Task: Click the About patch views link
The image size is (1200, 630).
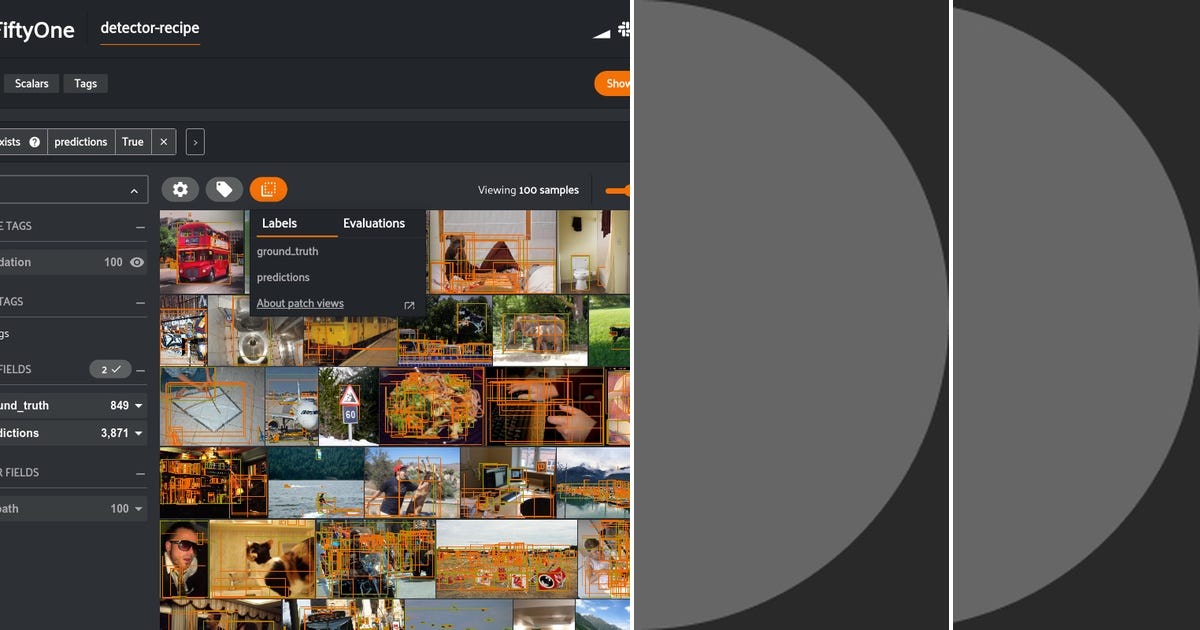Action: coord(300,303)
